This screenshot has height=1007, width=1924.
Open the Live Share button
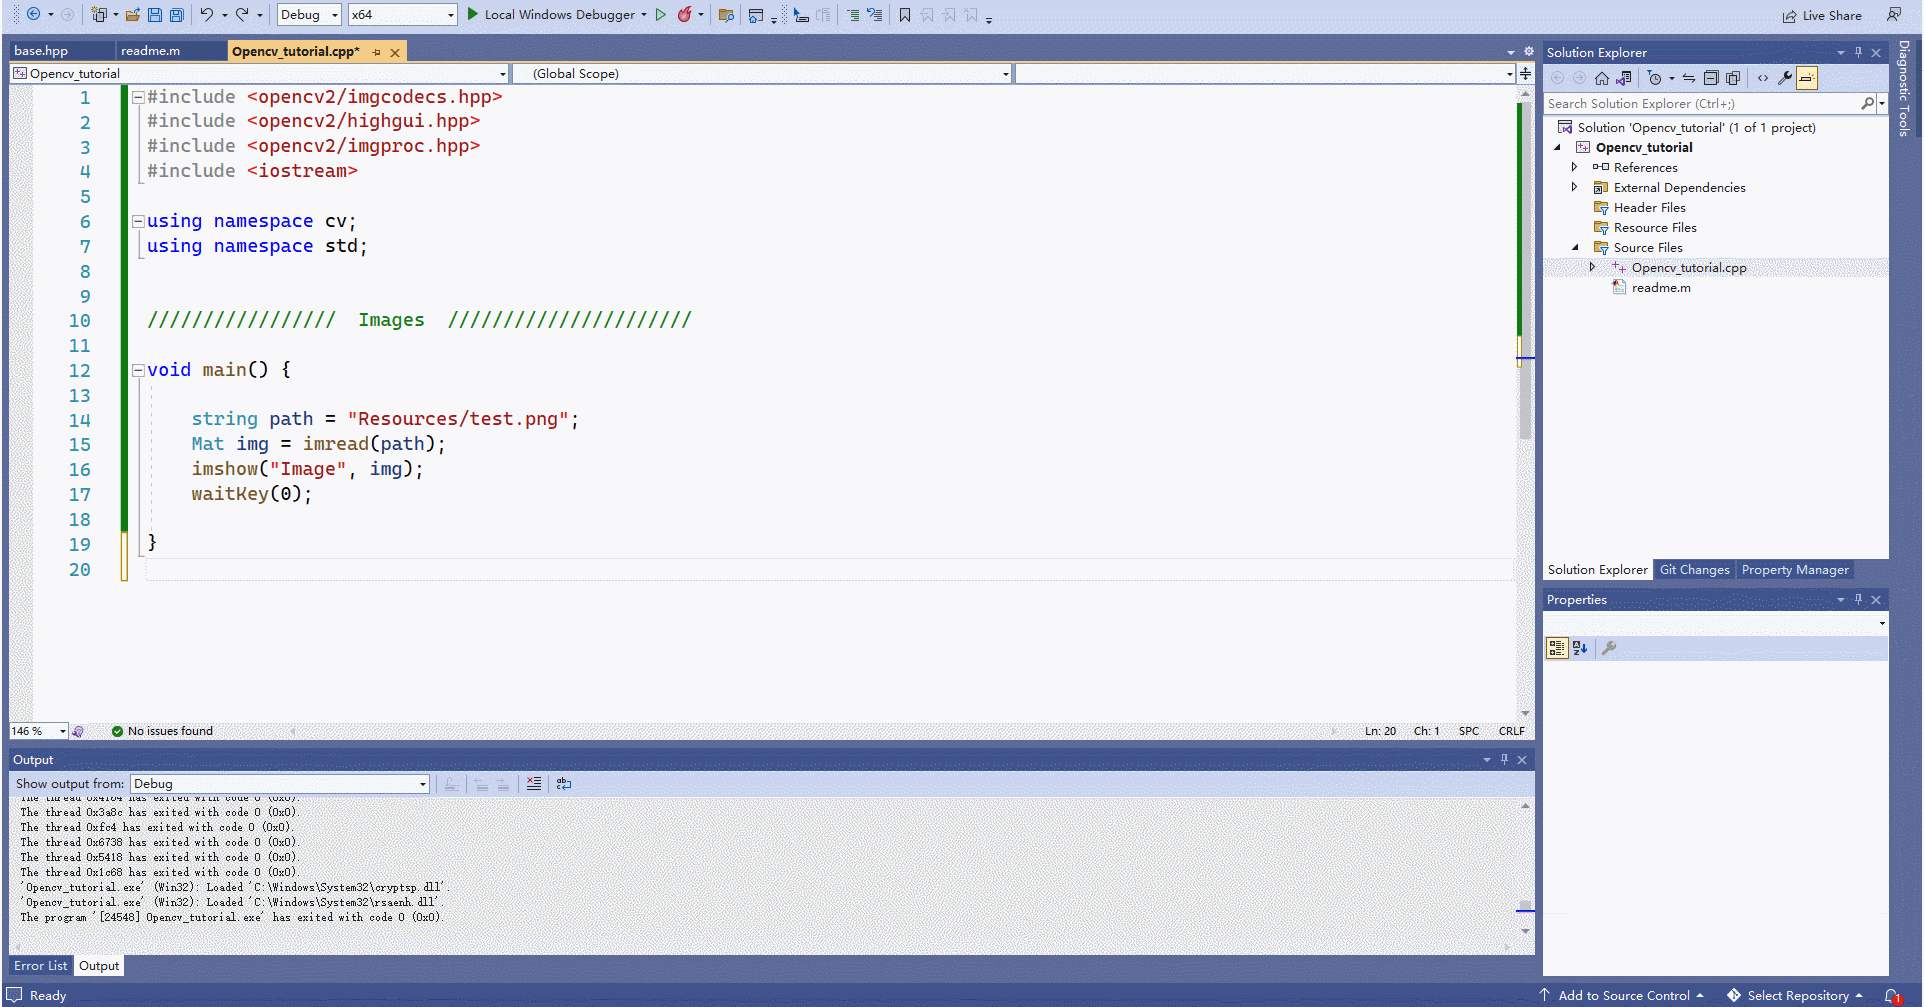[x=1822, y=15]
